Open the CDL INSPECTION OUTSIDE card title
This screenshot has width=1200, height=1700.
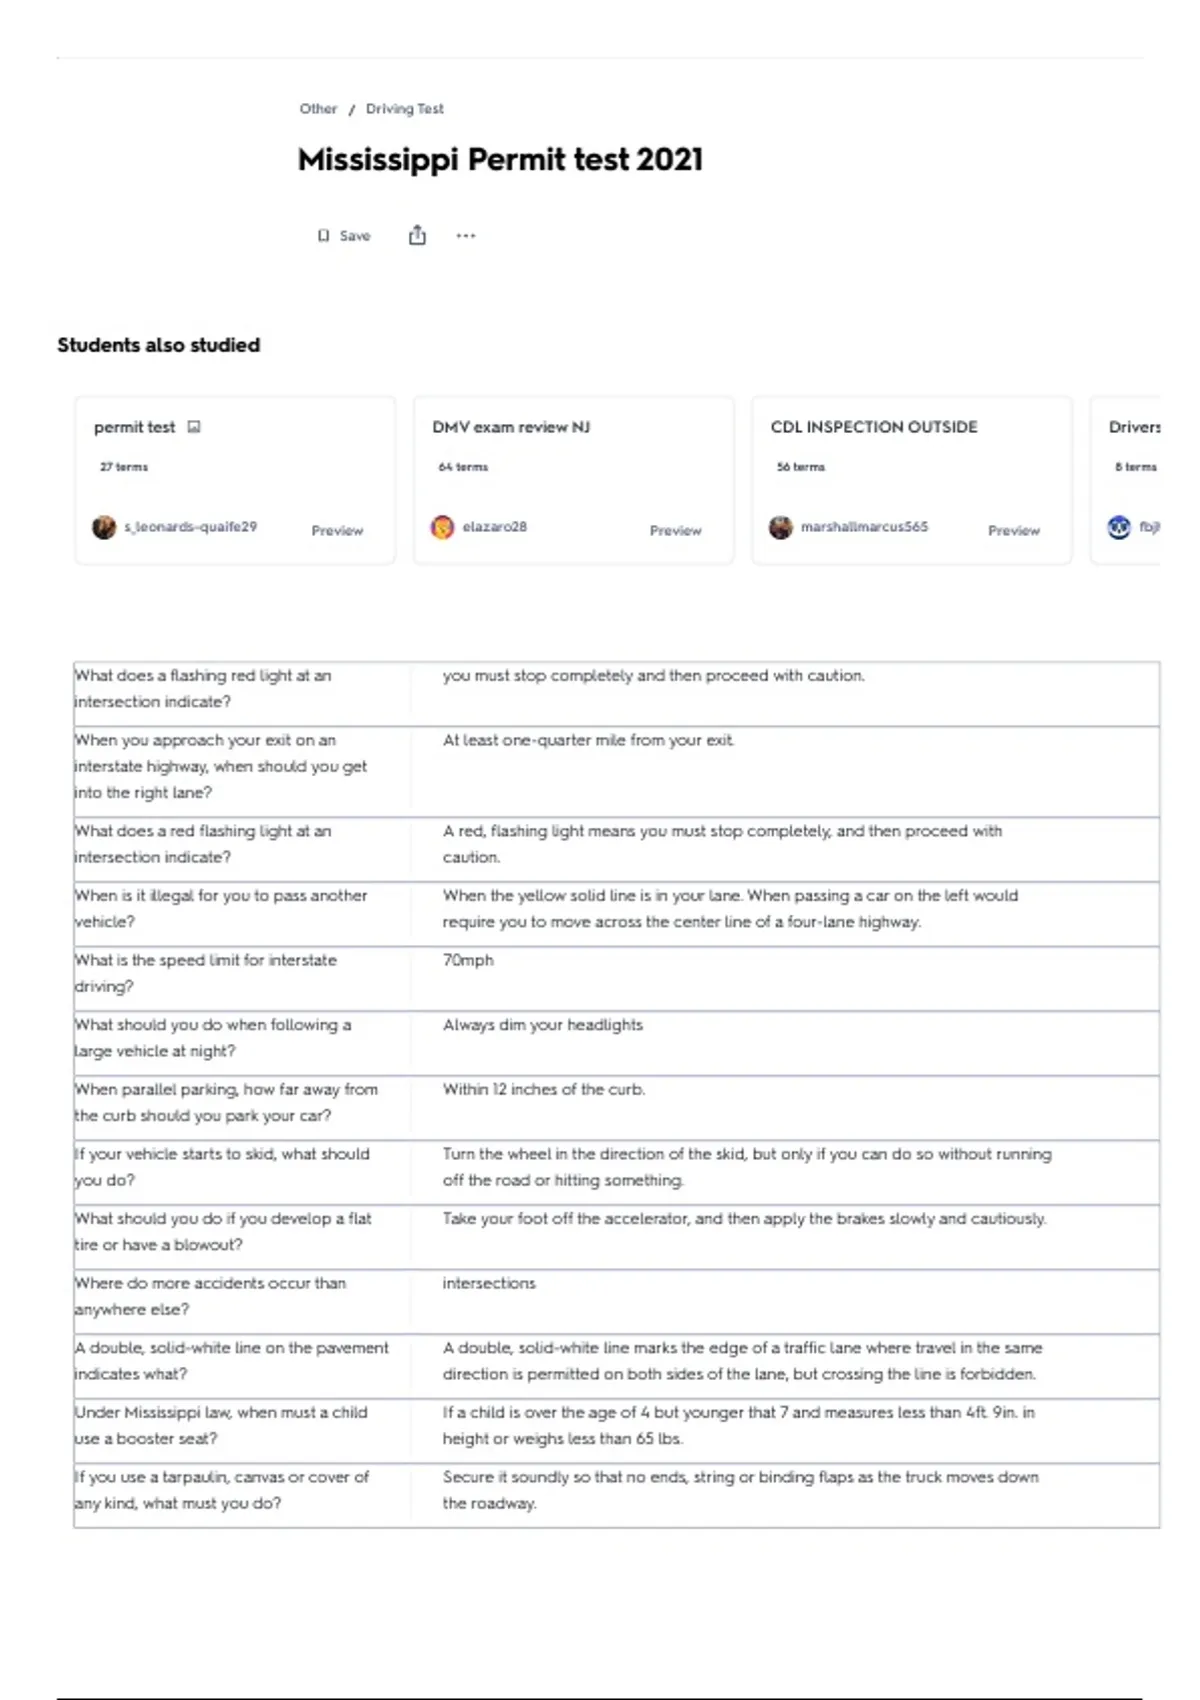coord(874,427)
